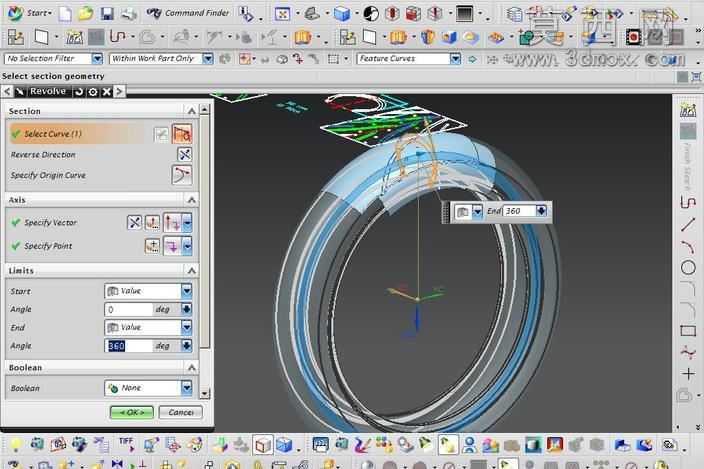
Task: Open the Command Finder
Action: pyautogui.click(x=188, y=13)
